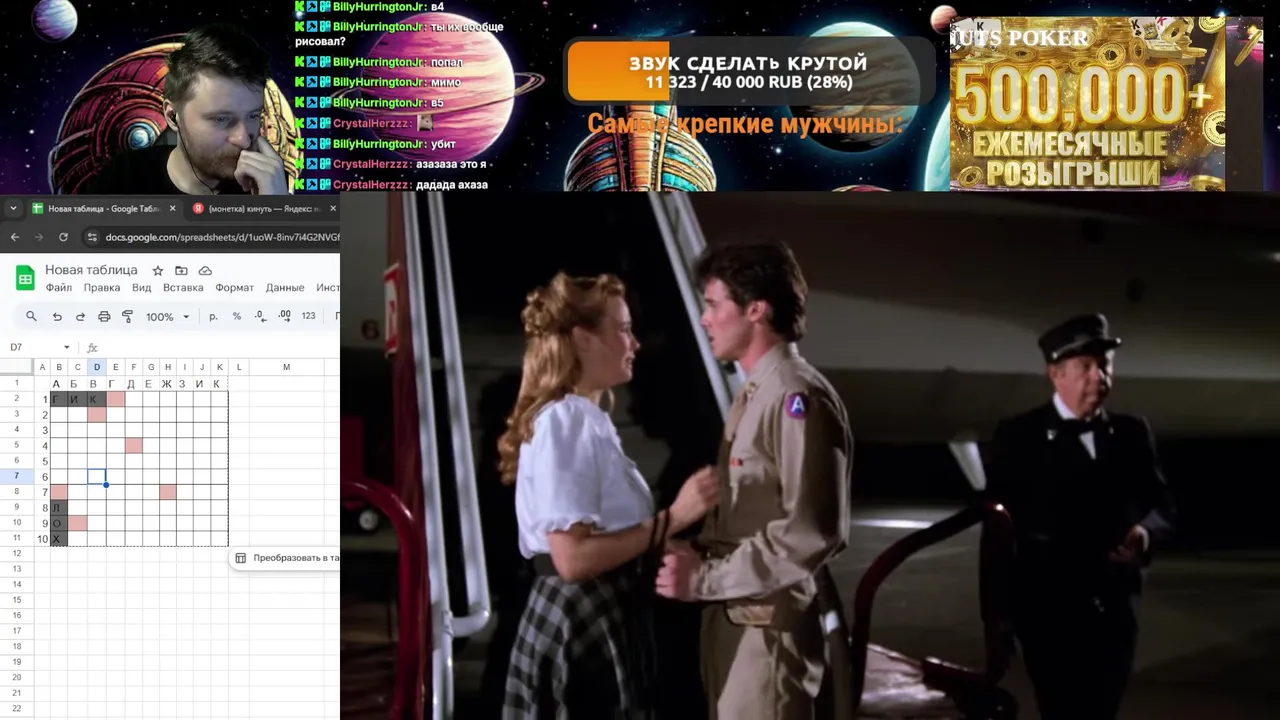1280x720 pixels.
Task: Check the cloud save status icon
Action: point(205,271)
